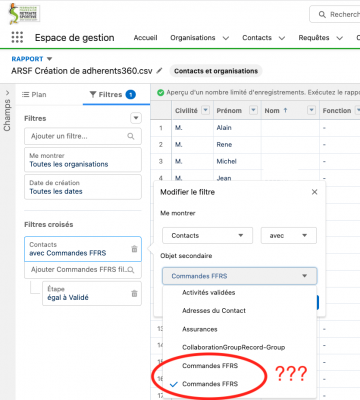Open Prénom column menu

(x=254, y=110)
